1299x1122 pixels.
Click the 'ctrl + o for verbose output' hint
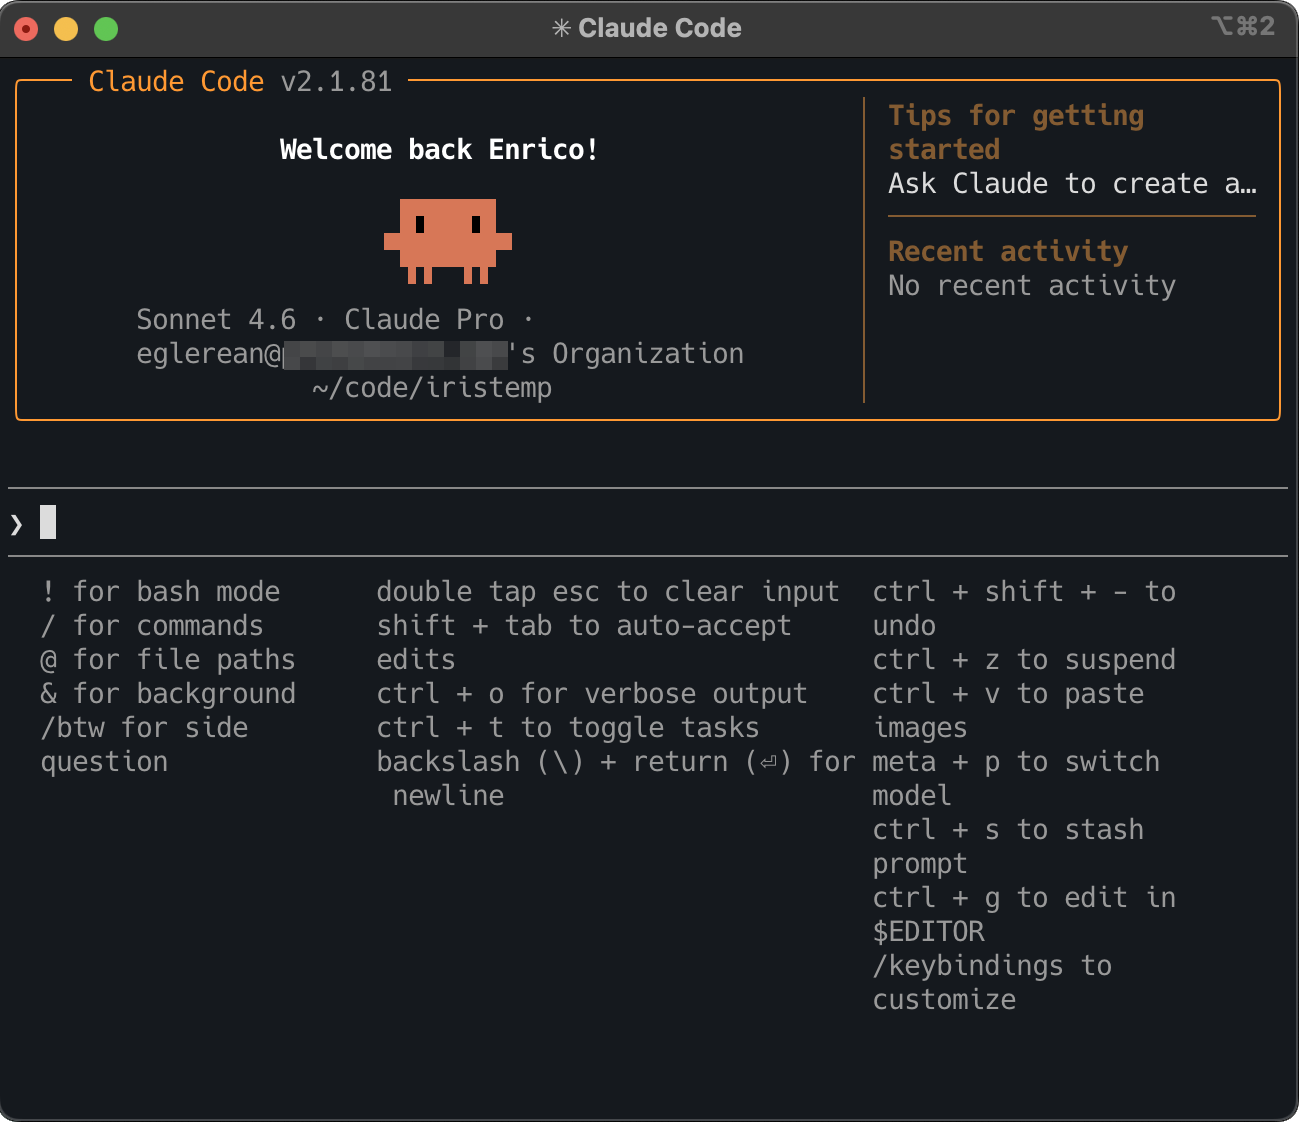pyautogui.click(x=591, y=694)
